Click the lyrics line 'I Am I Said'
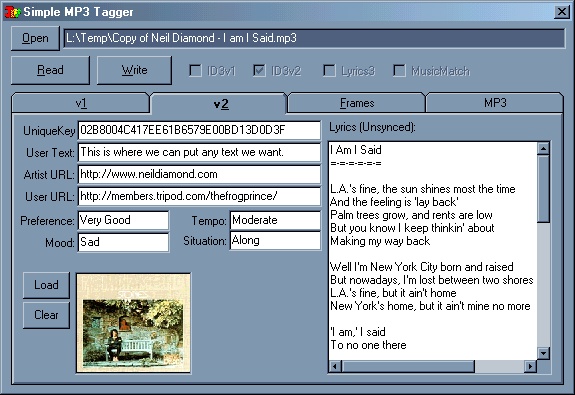Screen dimensions: 575x395 pyautogui.click(x=356, y=150)
